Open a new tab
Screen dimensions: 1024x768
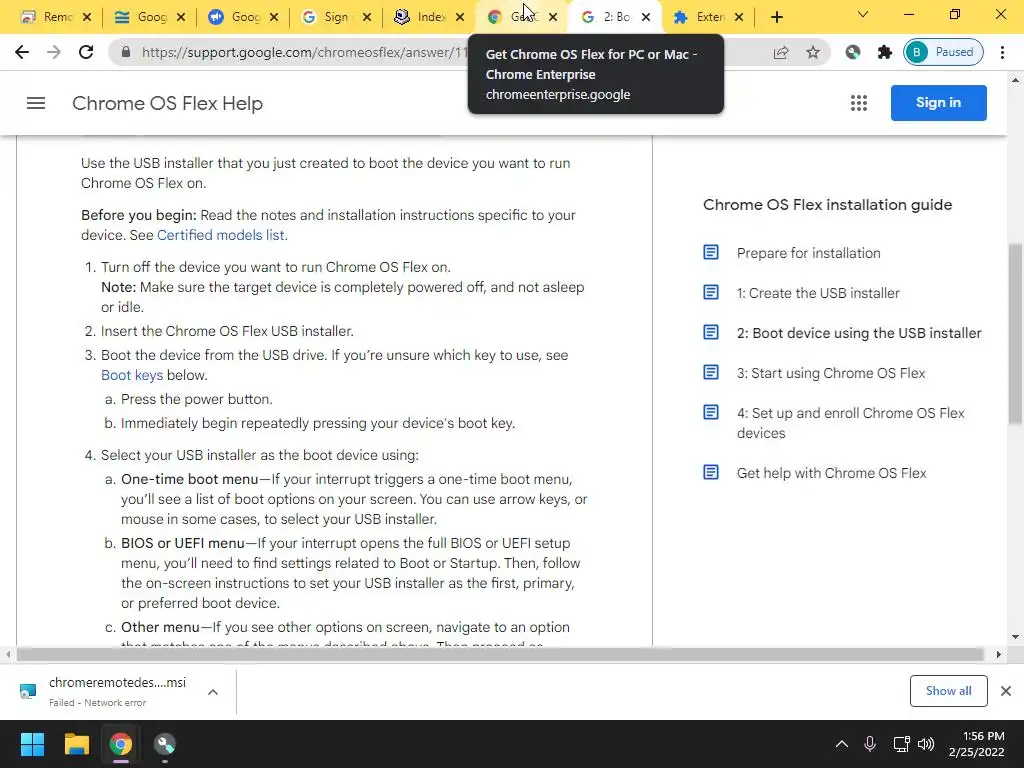(776, 17)
